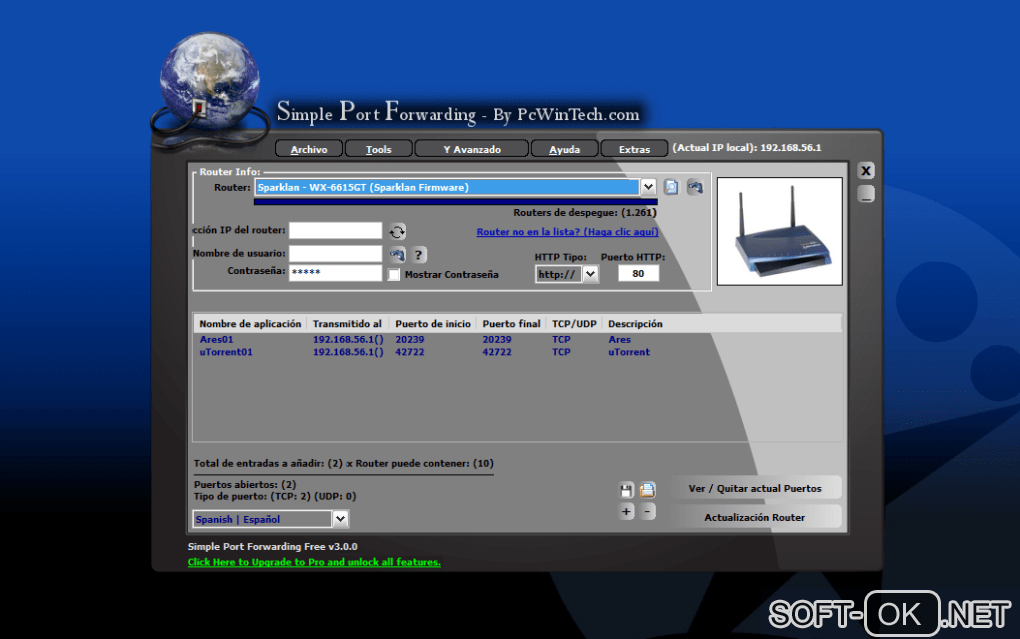Follow 'Router no en la lista?' link
Viewport: 1020px width, 639px height.
click(567, 232)
